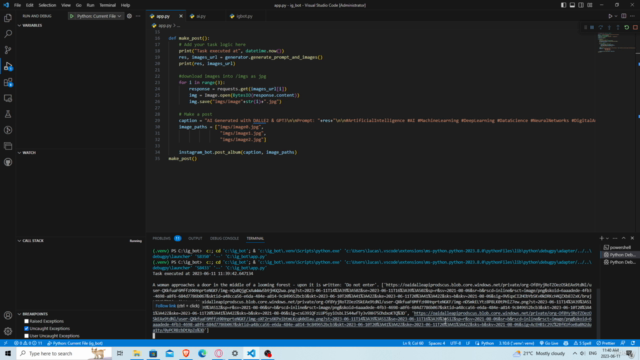The width and height of the screenshot is (640, 360).
Task: Enable the Raised Exceptions breakpoint checkbox
Action: [27, 321]
